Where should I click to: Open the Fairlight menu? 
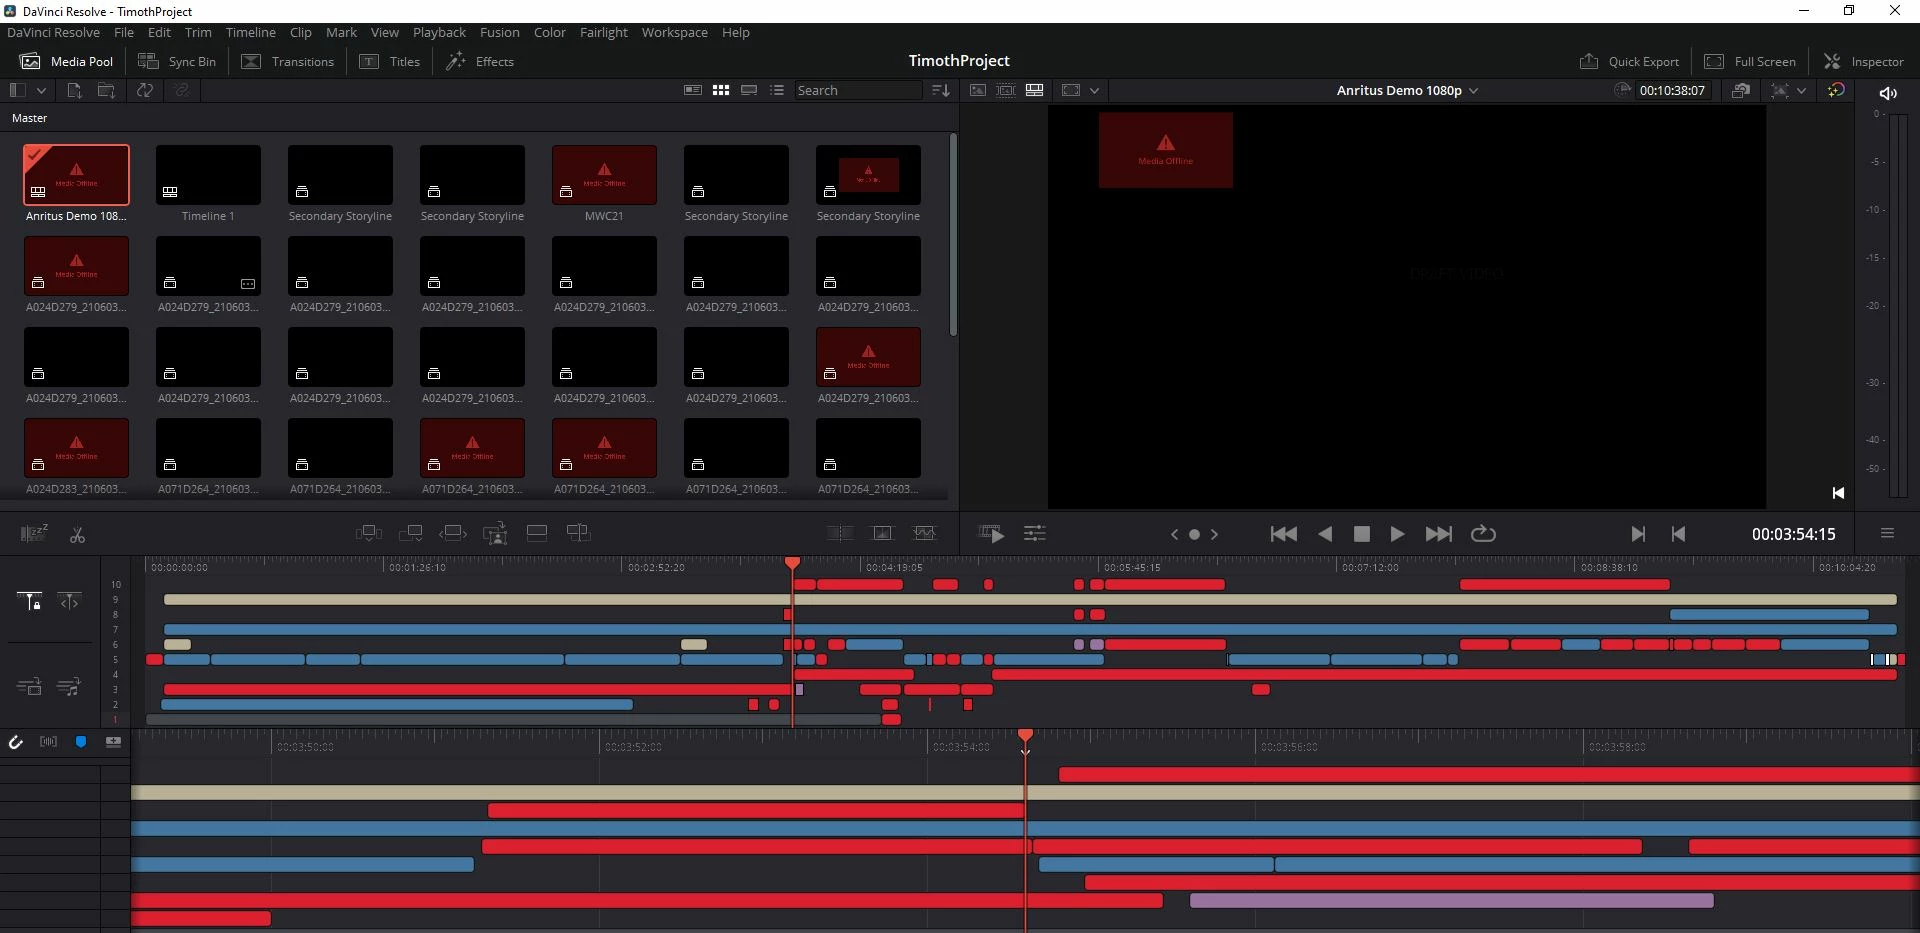(x=603, y=32)
